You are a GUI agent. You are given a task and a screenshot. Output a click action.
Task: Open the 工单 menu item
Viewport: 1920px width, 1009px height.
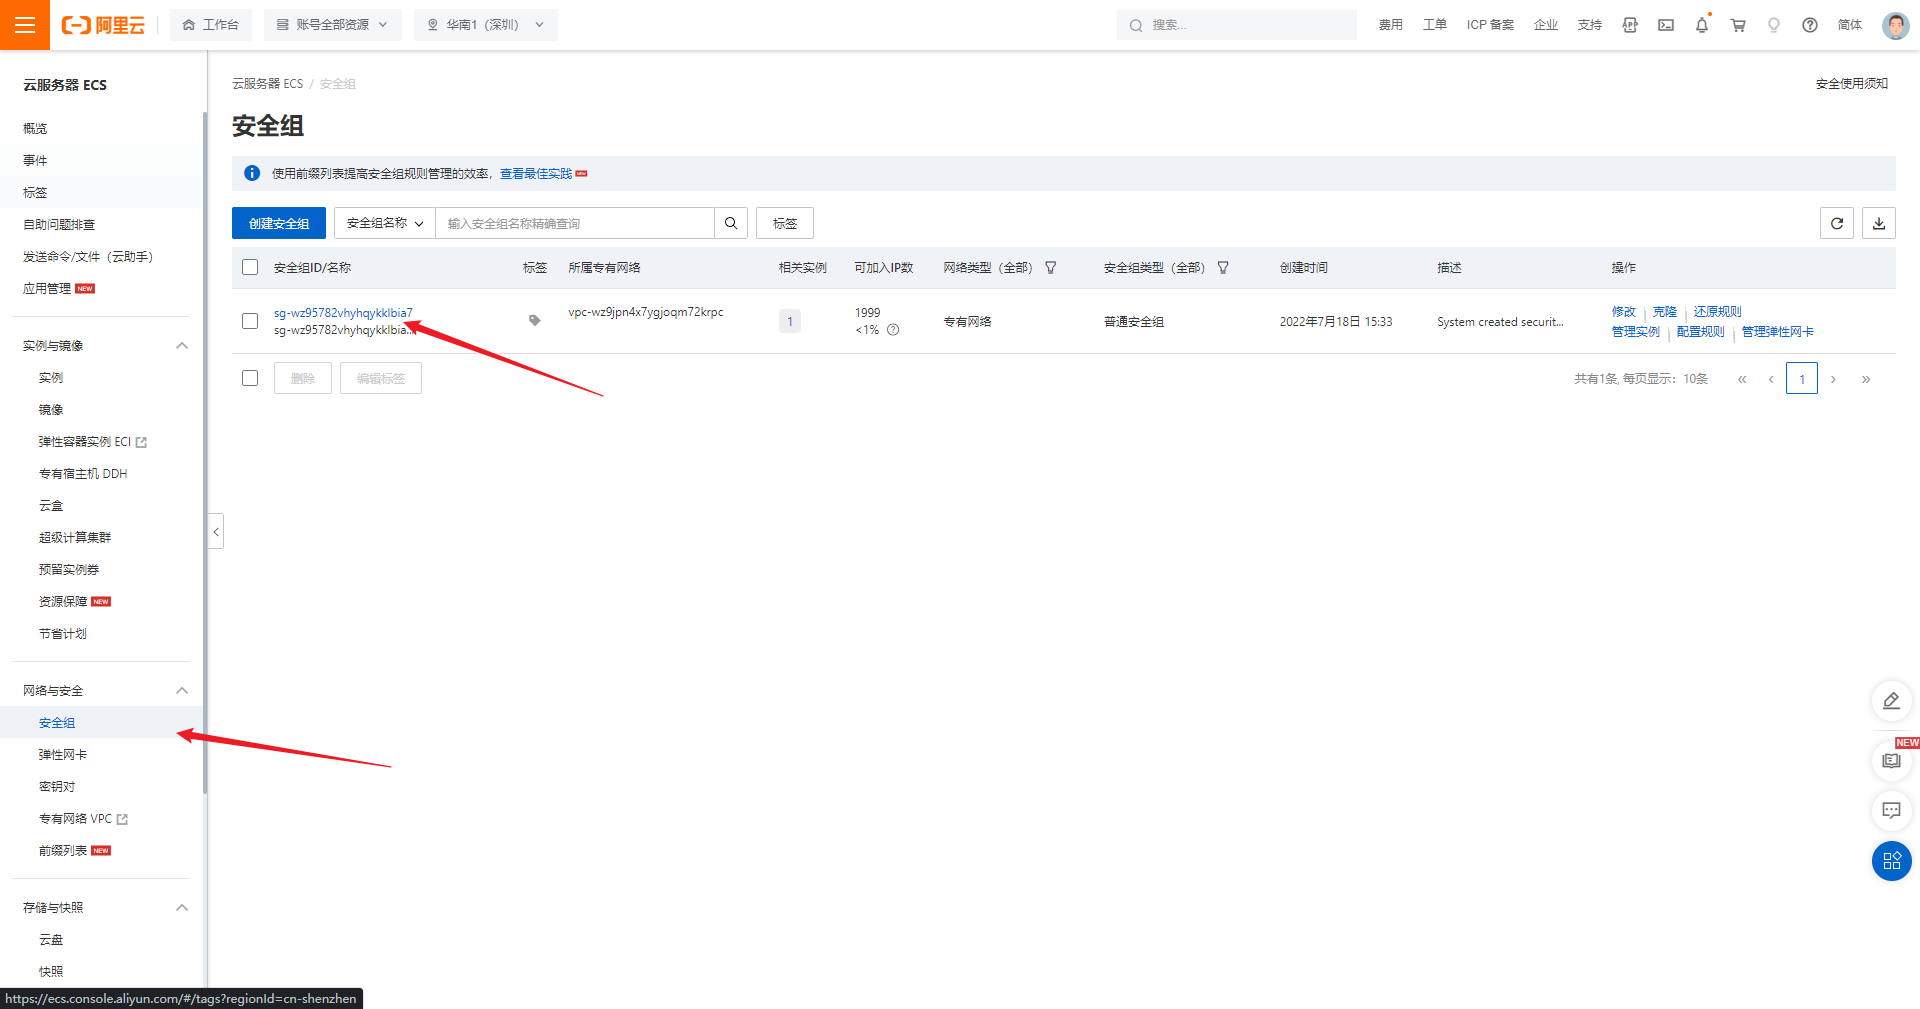pyautogui.click(x=1434, y=25)
